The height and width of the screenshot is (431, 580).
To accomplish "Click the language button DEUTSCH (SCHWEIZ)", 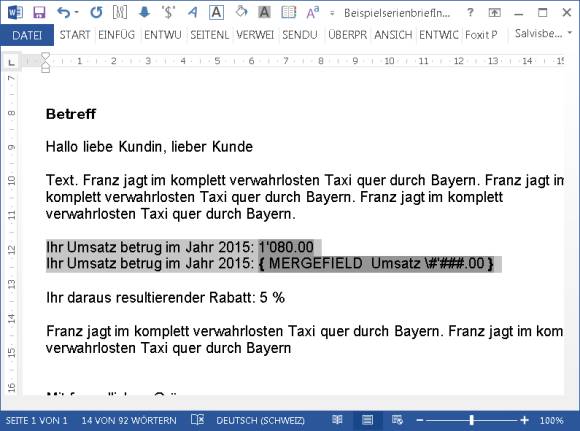I will pos(260,421).
